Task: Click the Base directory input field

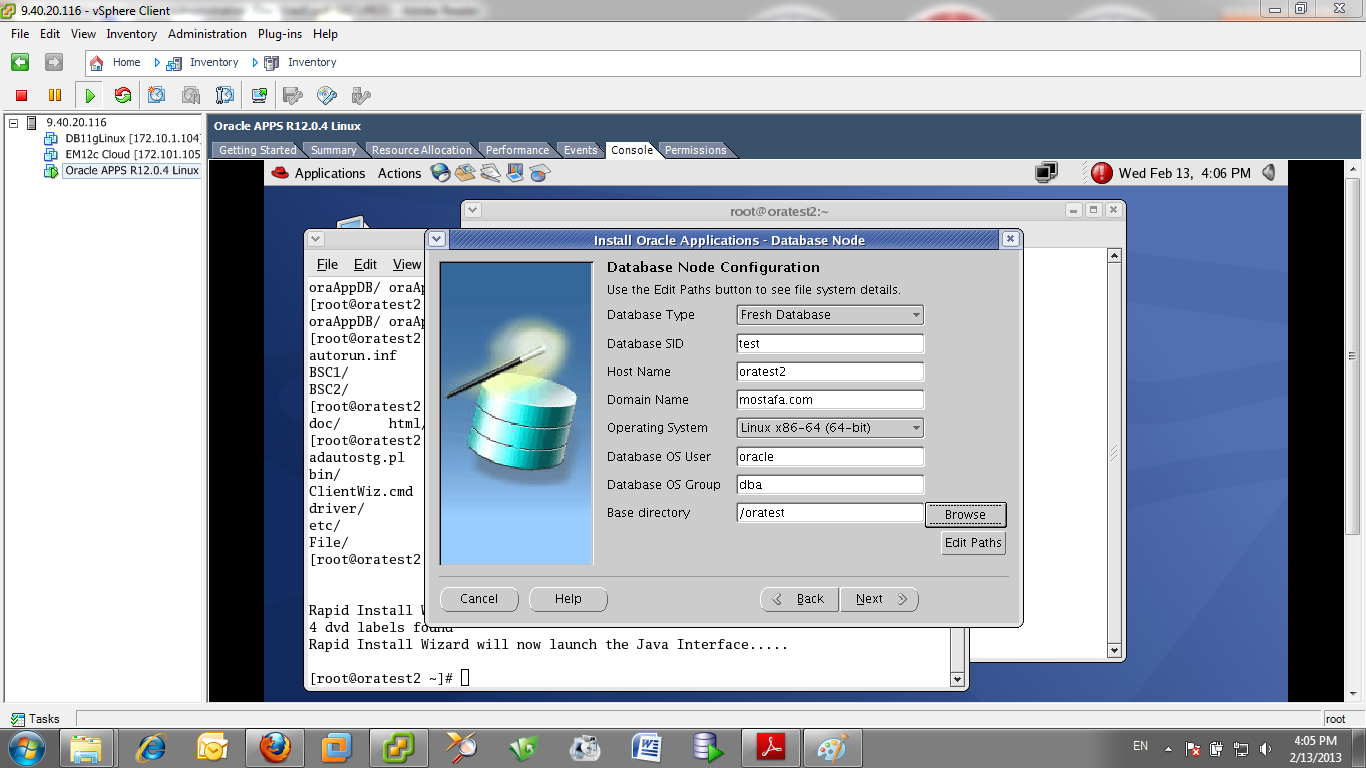Action: click(x=830, y=513)
